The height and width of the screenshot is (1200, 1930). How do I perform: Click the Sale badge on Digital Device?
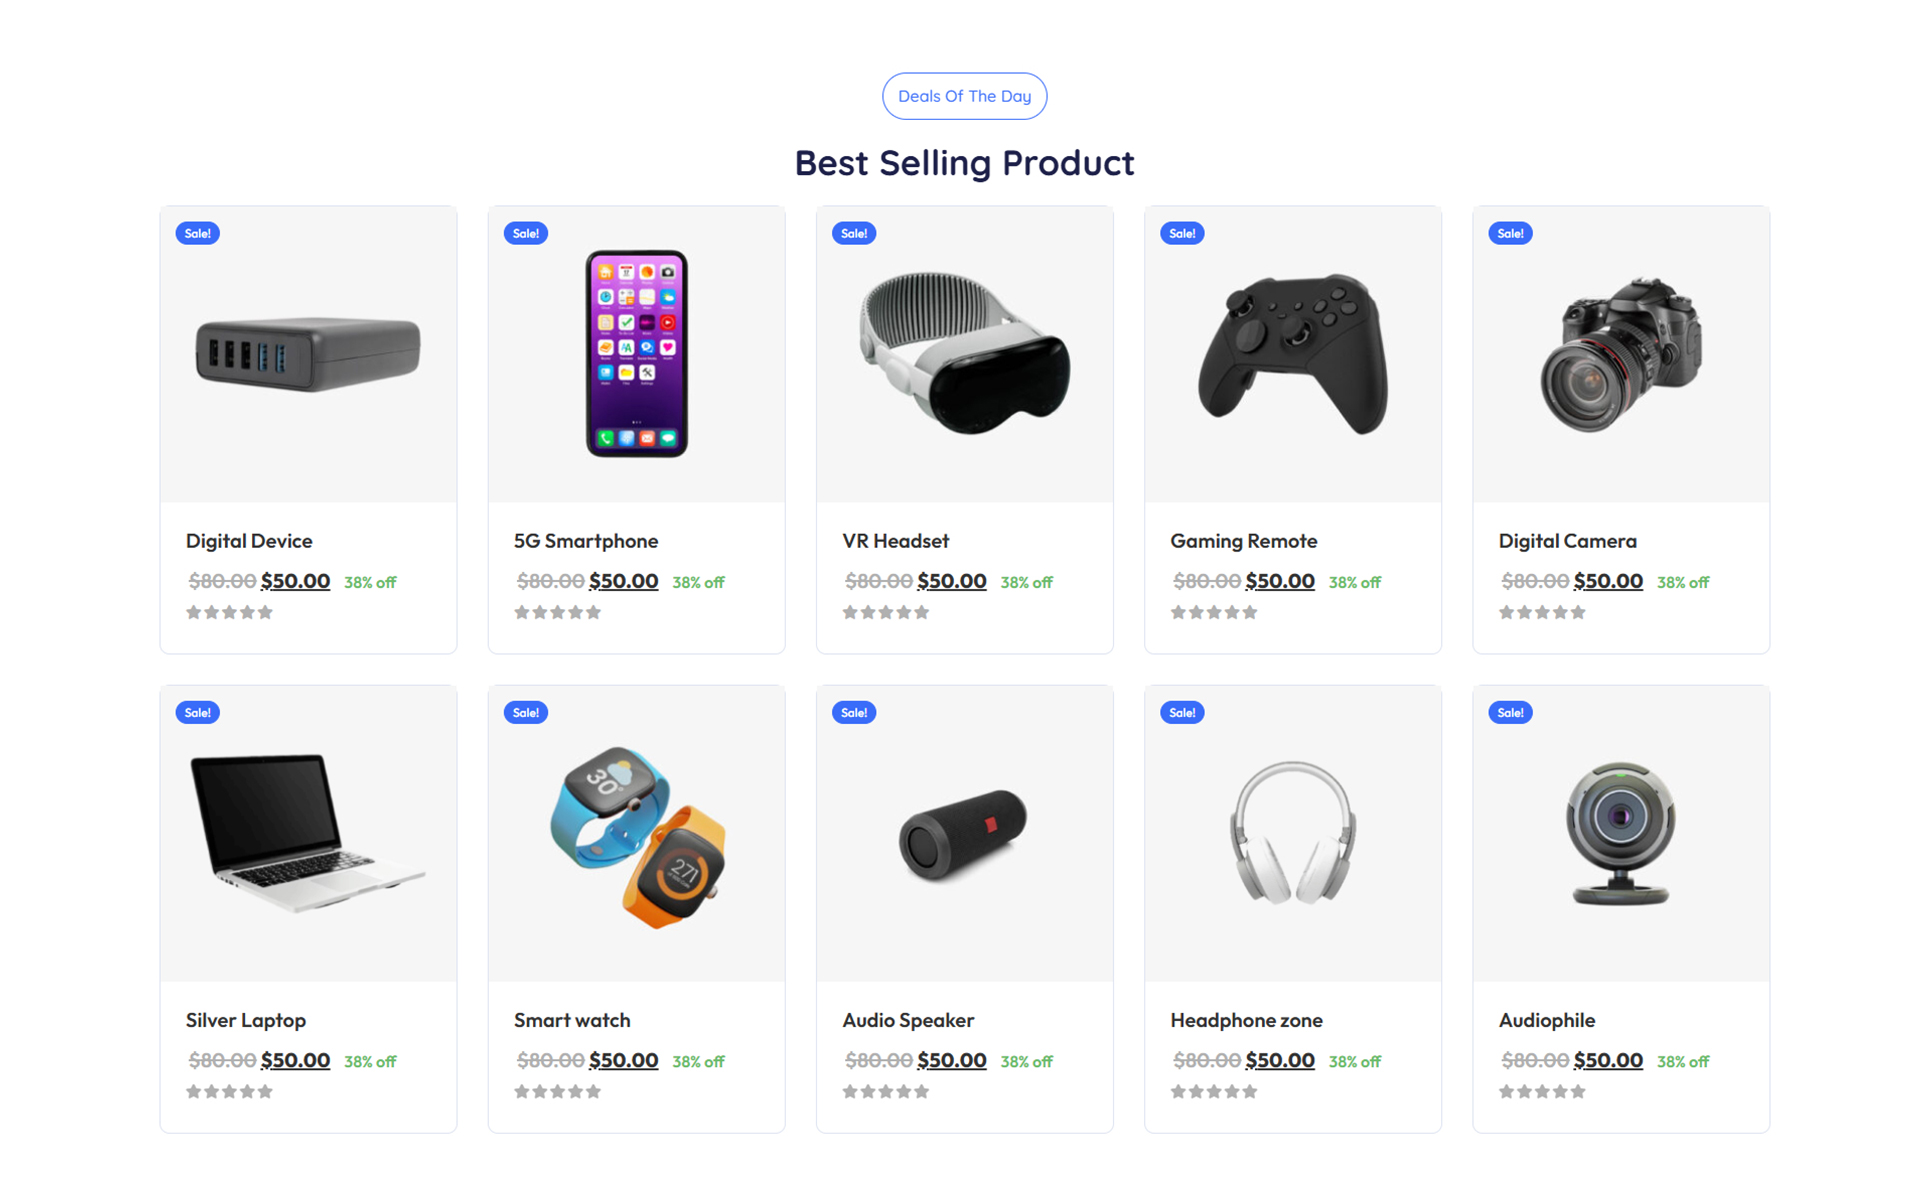198,233
